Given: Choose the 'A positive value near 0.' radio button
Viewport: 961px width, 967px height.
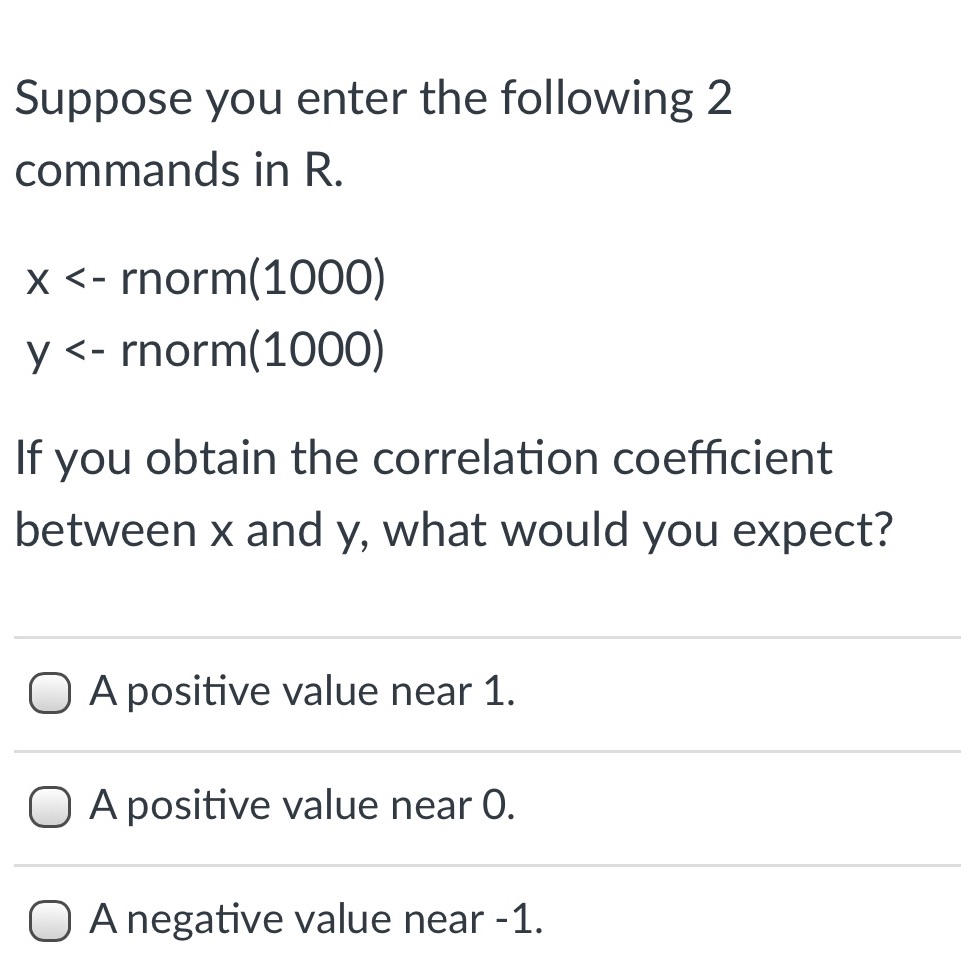Looking at the screenshot, I should point(48,806).
